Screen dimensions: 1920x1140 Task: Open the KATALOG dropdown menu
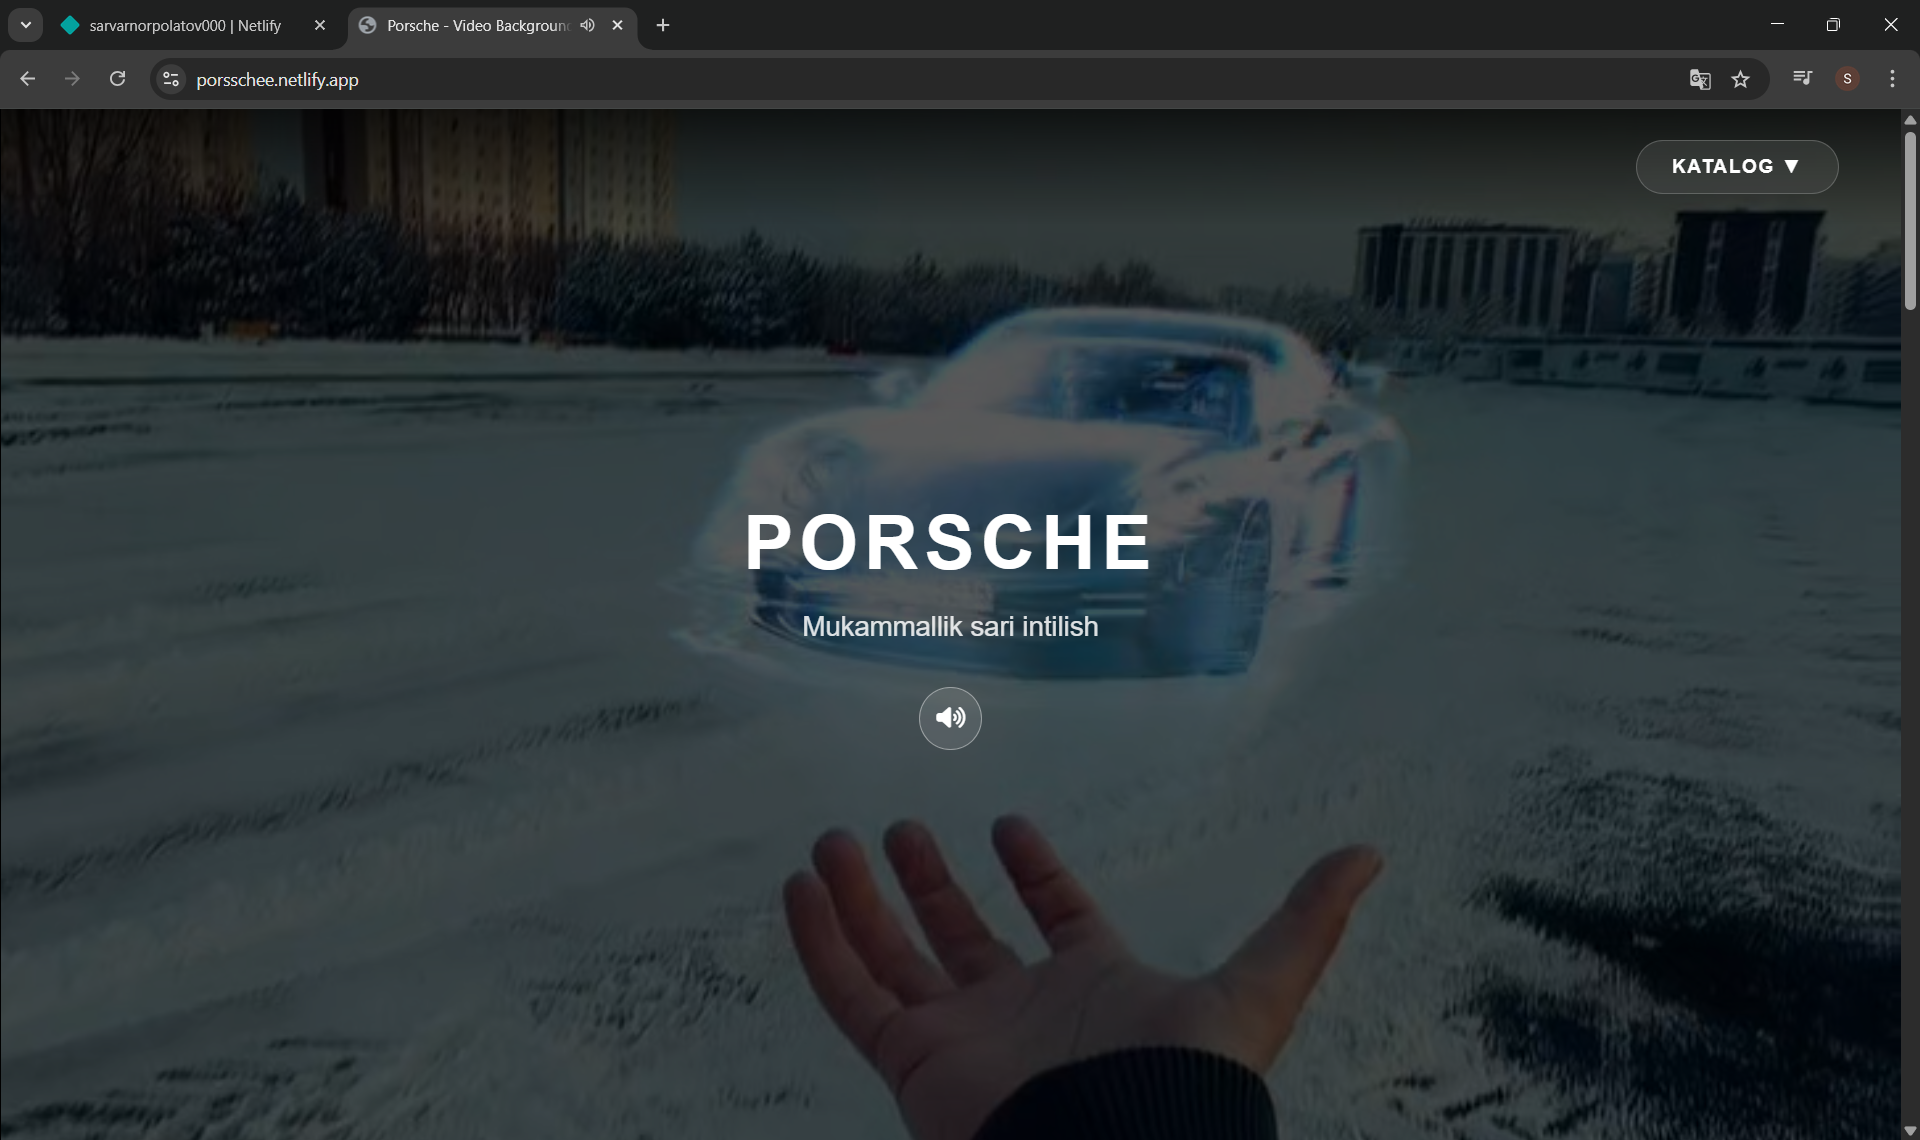[1736, 166]
